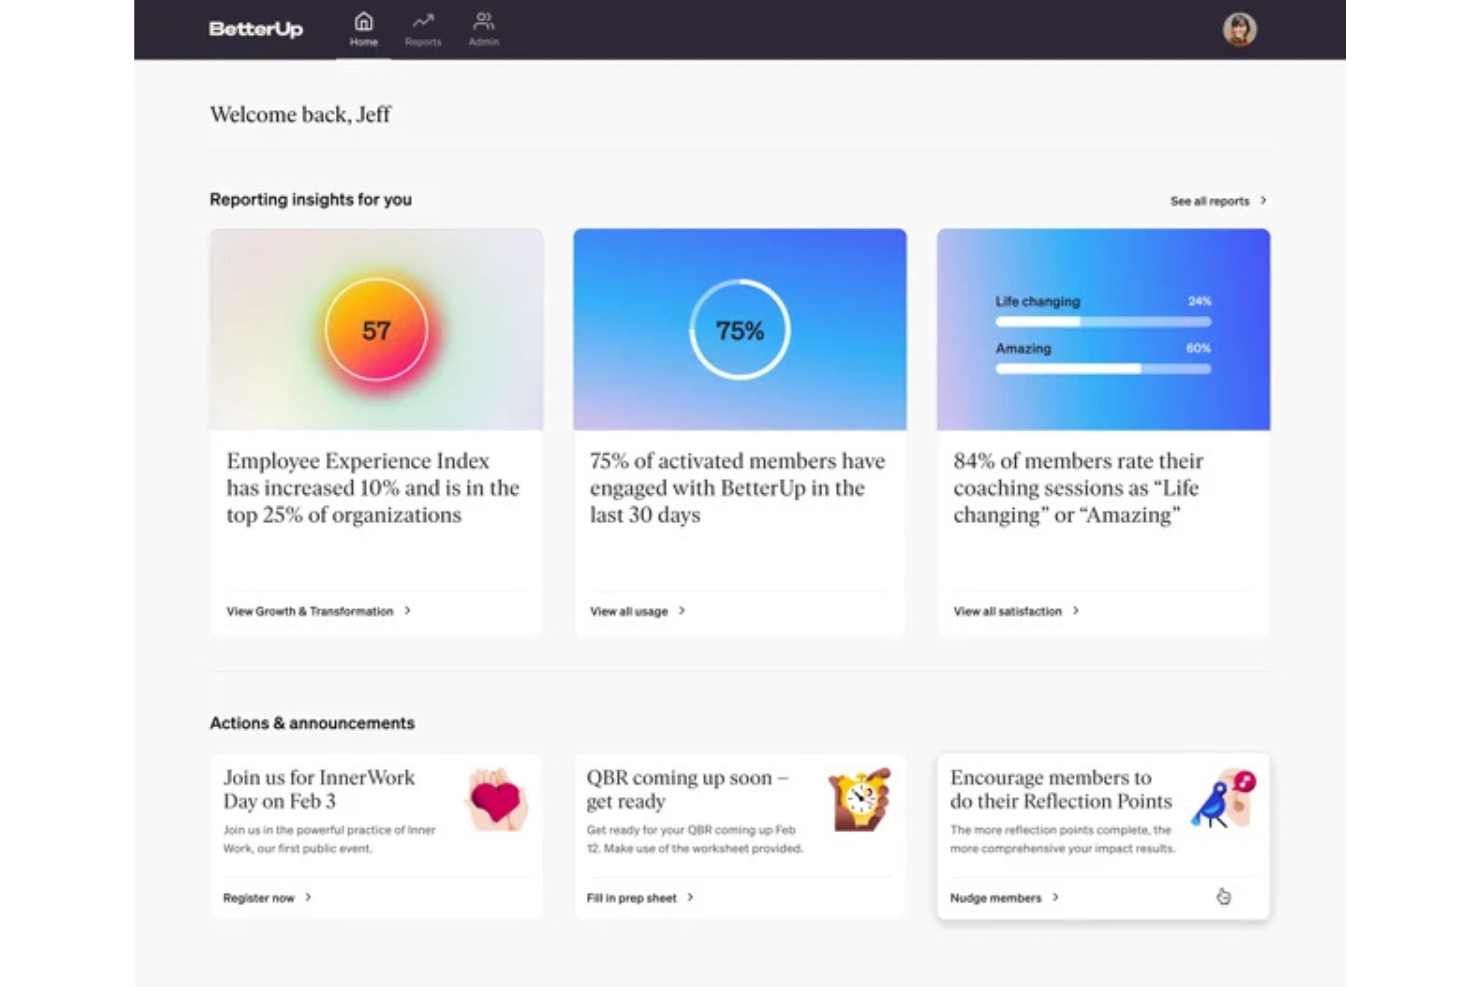Click the Life changing 24% progress bar
The width and height of the screenshot is (1480, 987).
(1103, 322)
